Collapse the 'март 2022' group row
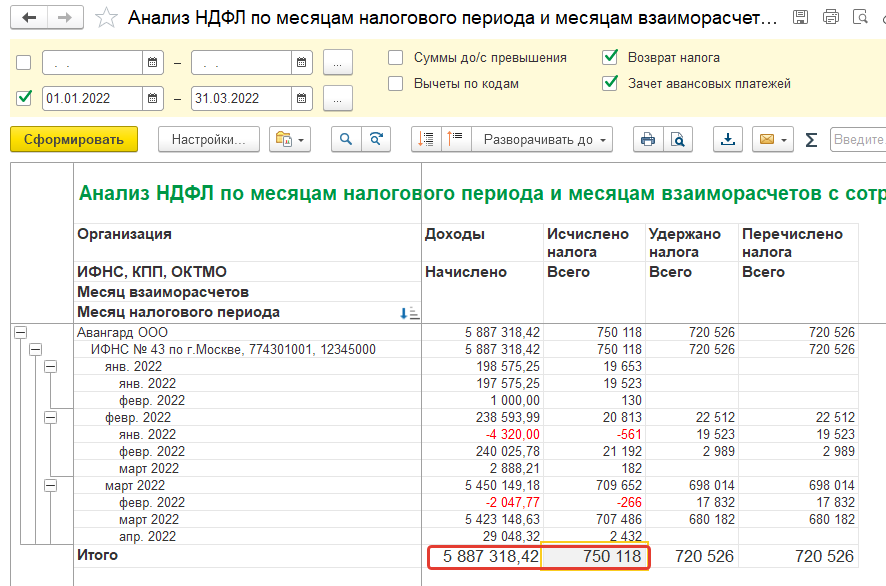The height and width of the screenshot is (586, 886). coord(51,485)
